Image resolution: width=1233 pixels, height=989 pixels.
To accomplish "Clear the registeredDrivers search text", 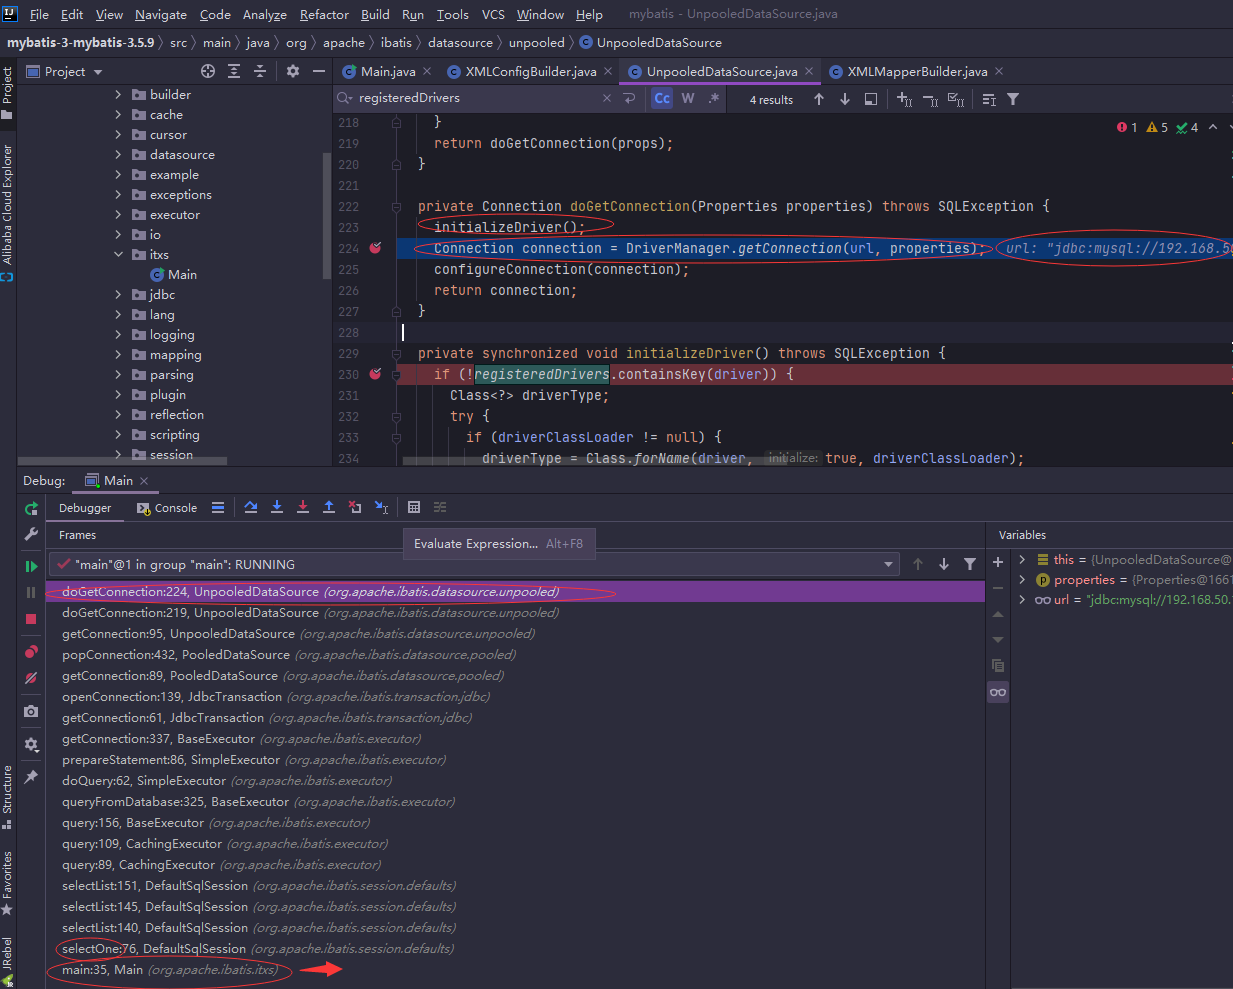I will click(x=607, y=98).
